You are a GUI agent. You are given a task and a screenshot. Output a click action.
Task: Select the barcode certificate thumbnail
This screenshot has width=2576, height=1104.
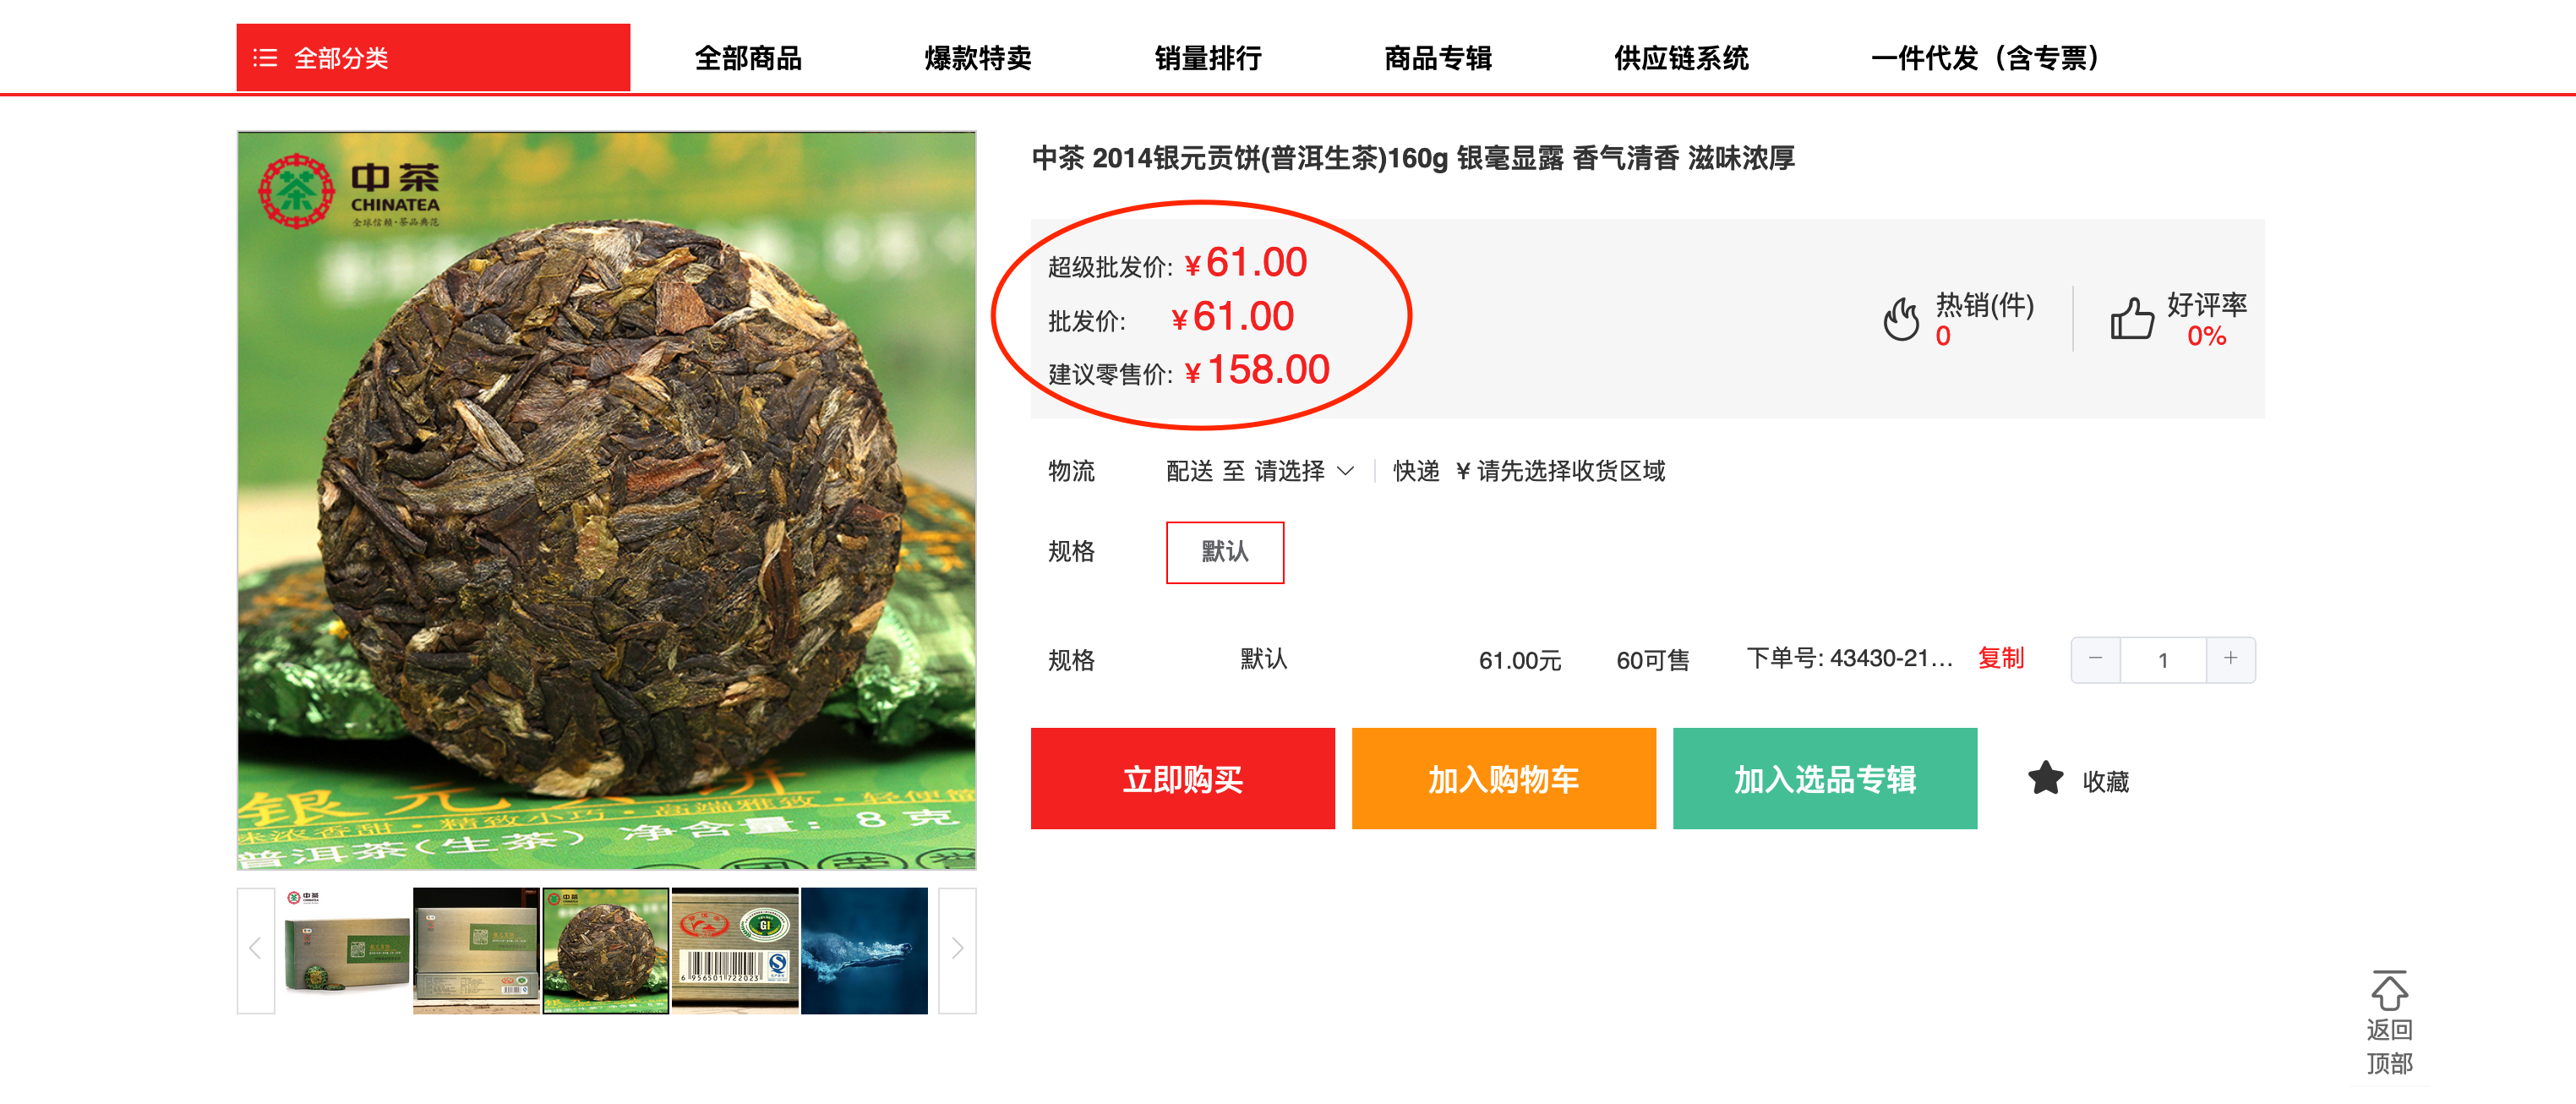735,950
